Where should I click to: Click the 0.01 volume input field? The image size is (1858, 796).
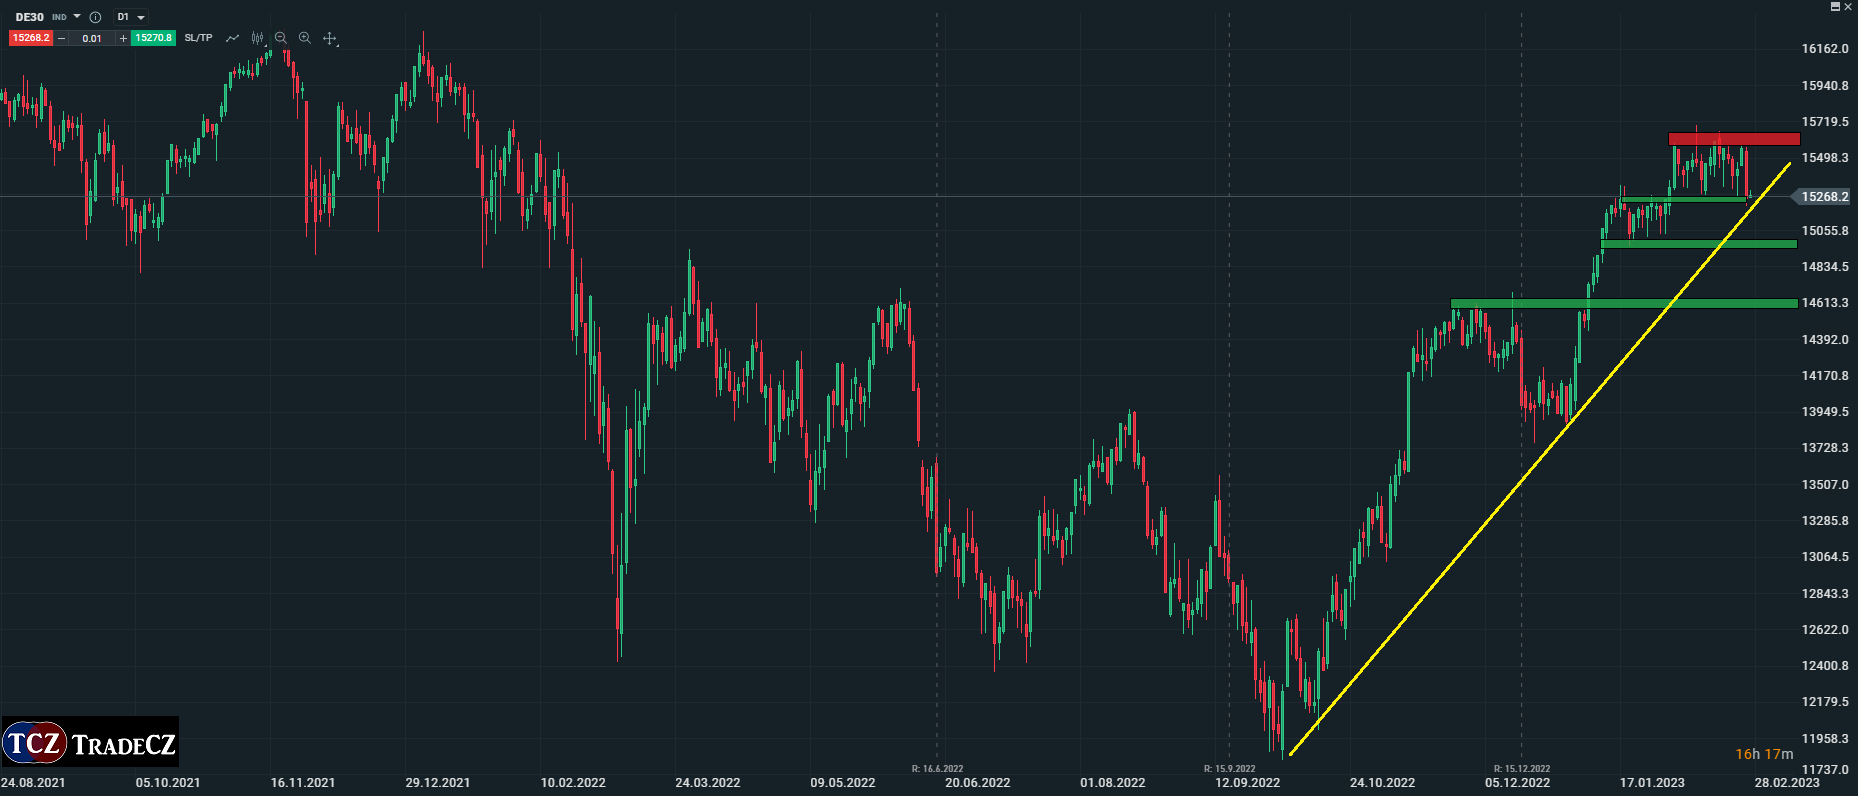click(x=92, y=38)
